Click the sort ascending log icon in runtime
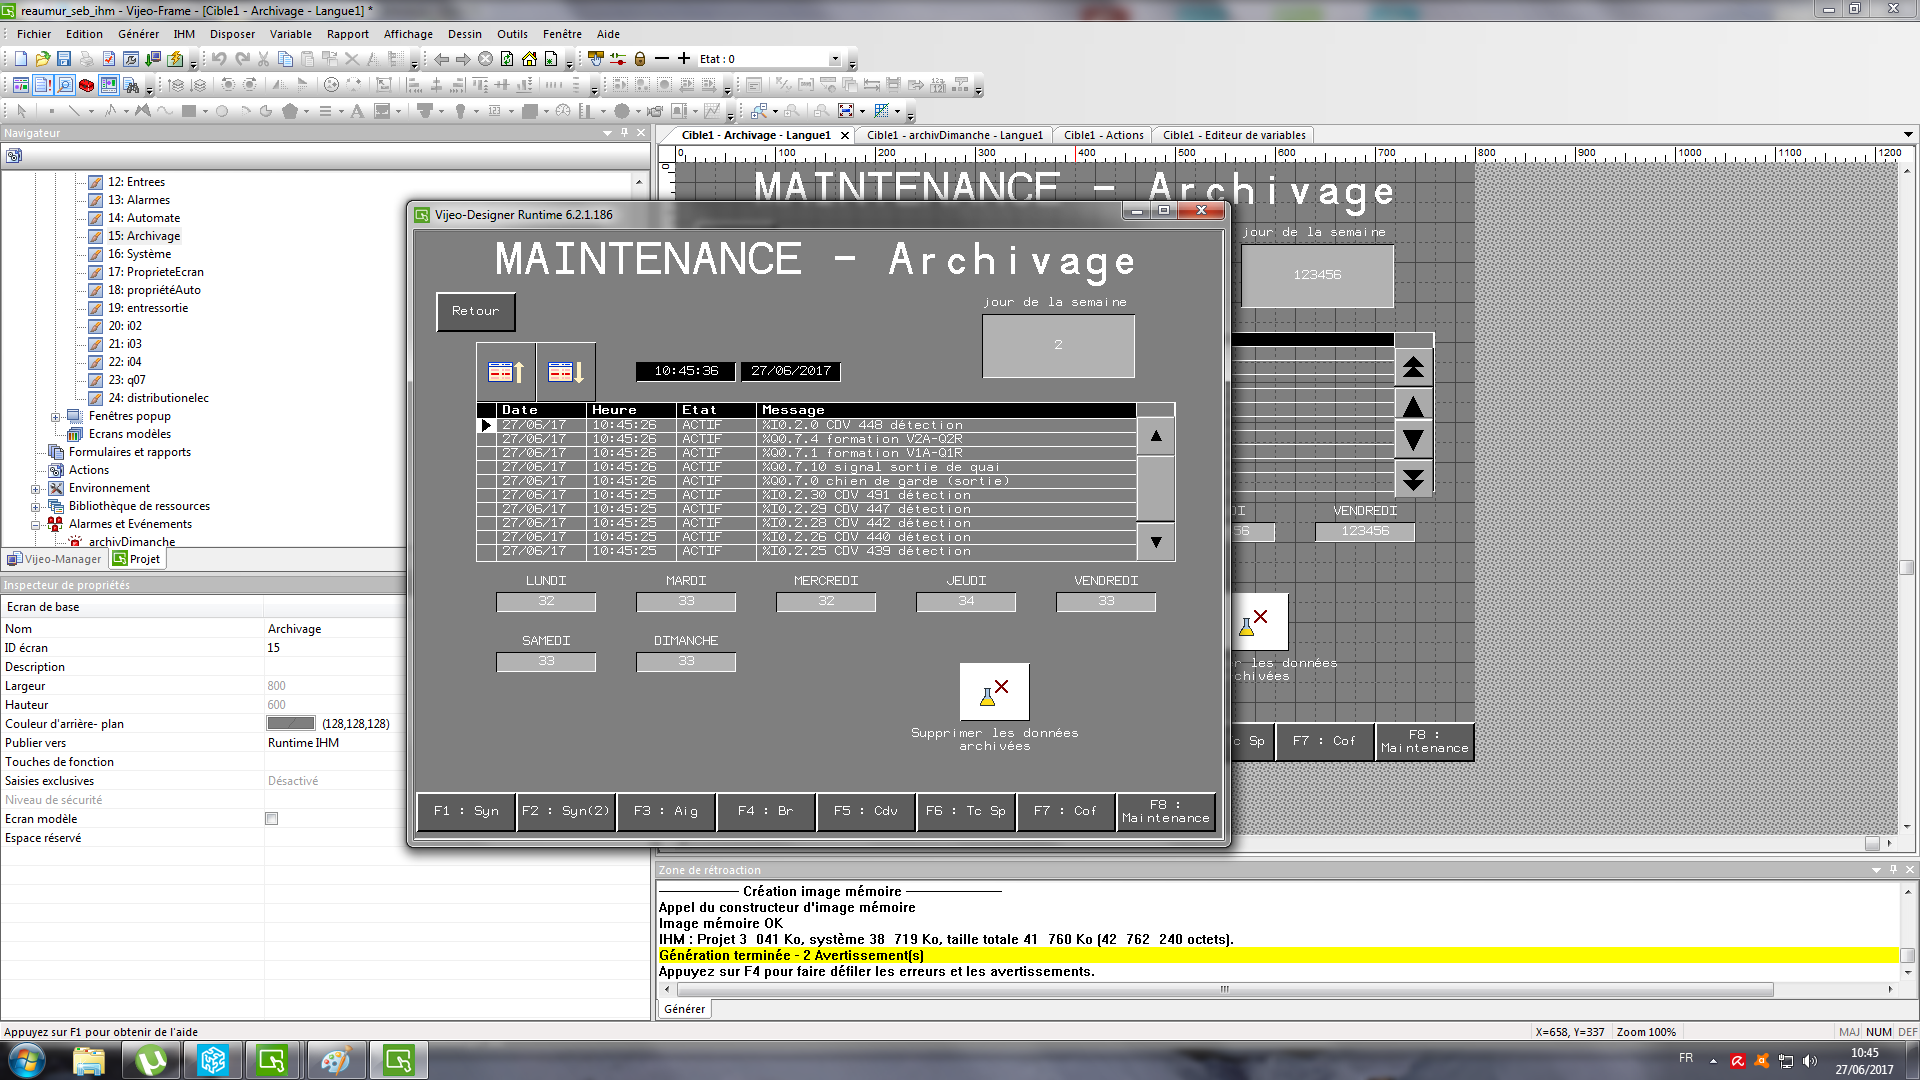The image size is (1920, 1080). 506,372
